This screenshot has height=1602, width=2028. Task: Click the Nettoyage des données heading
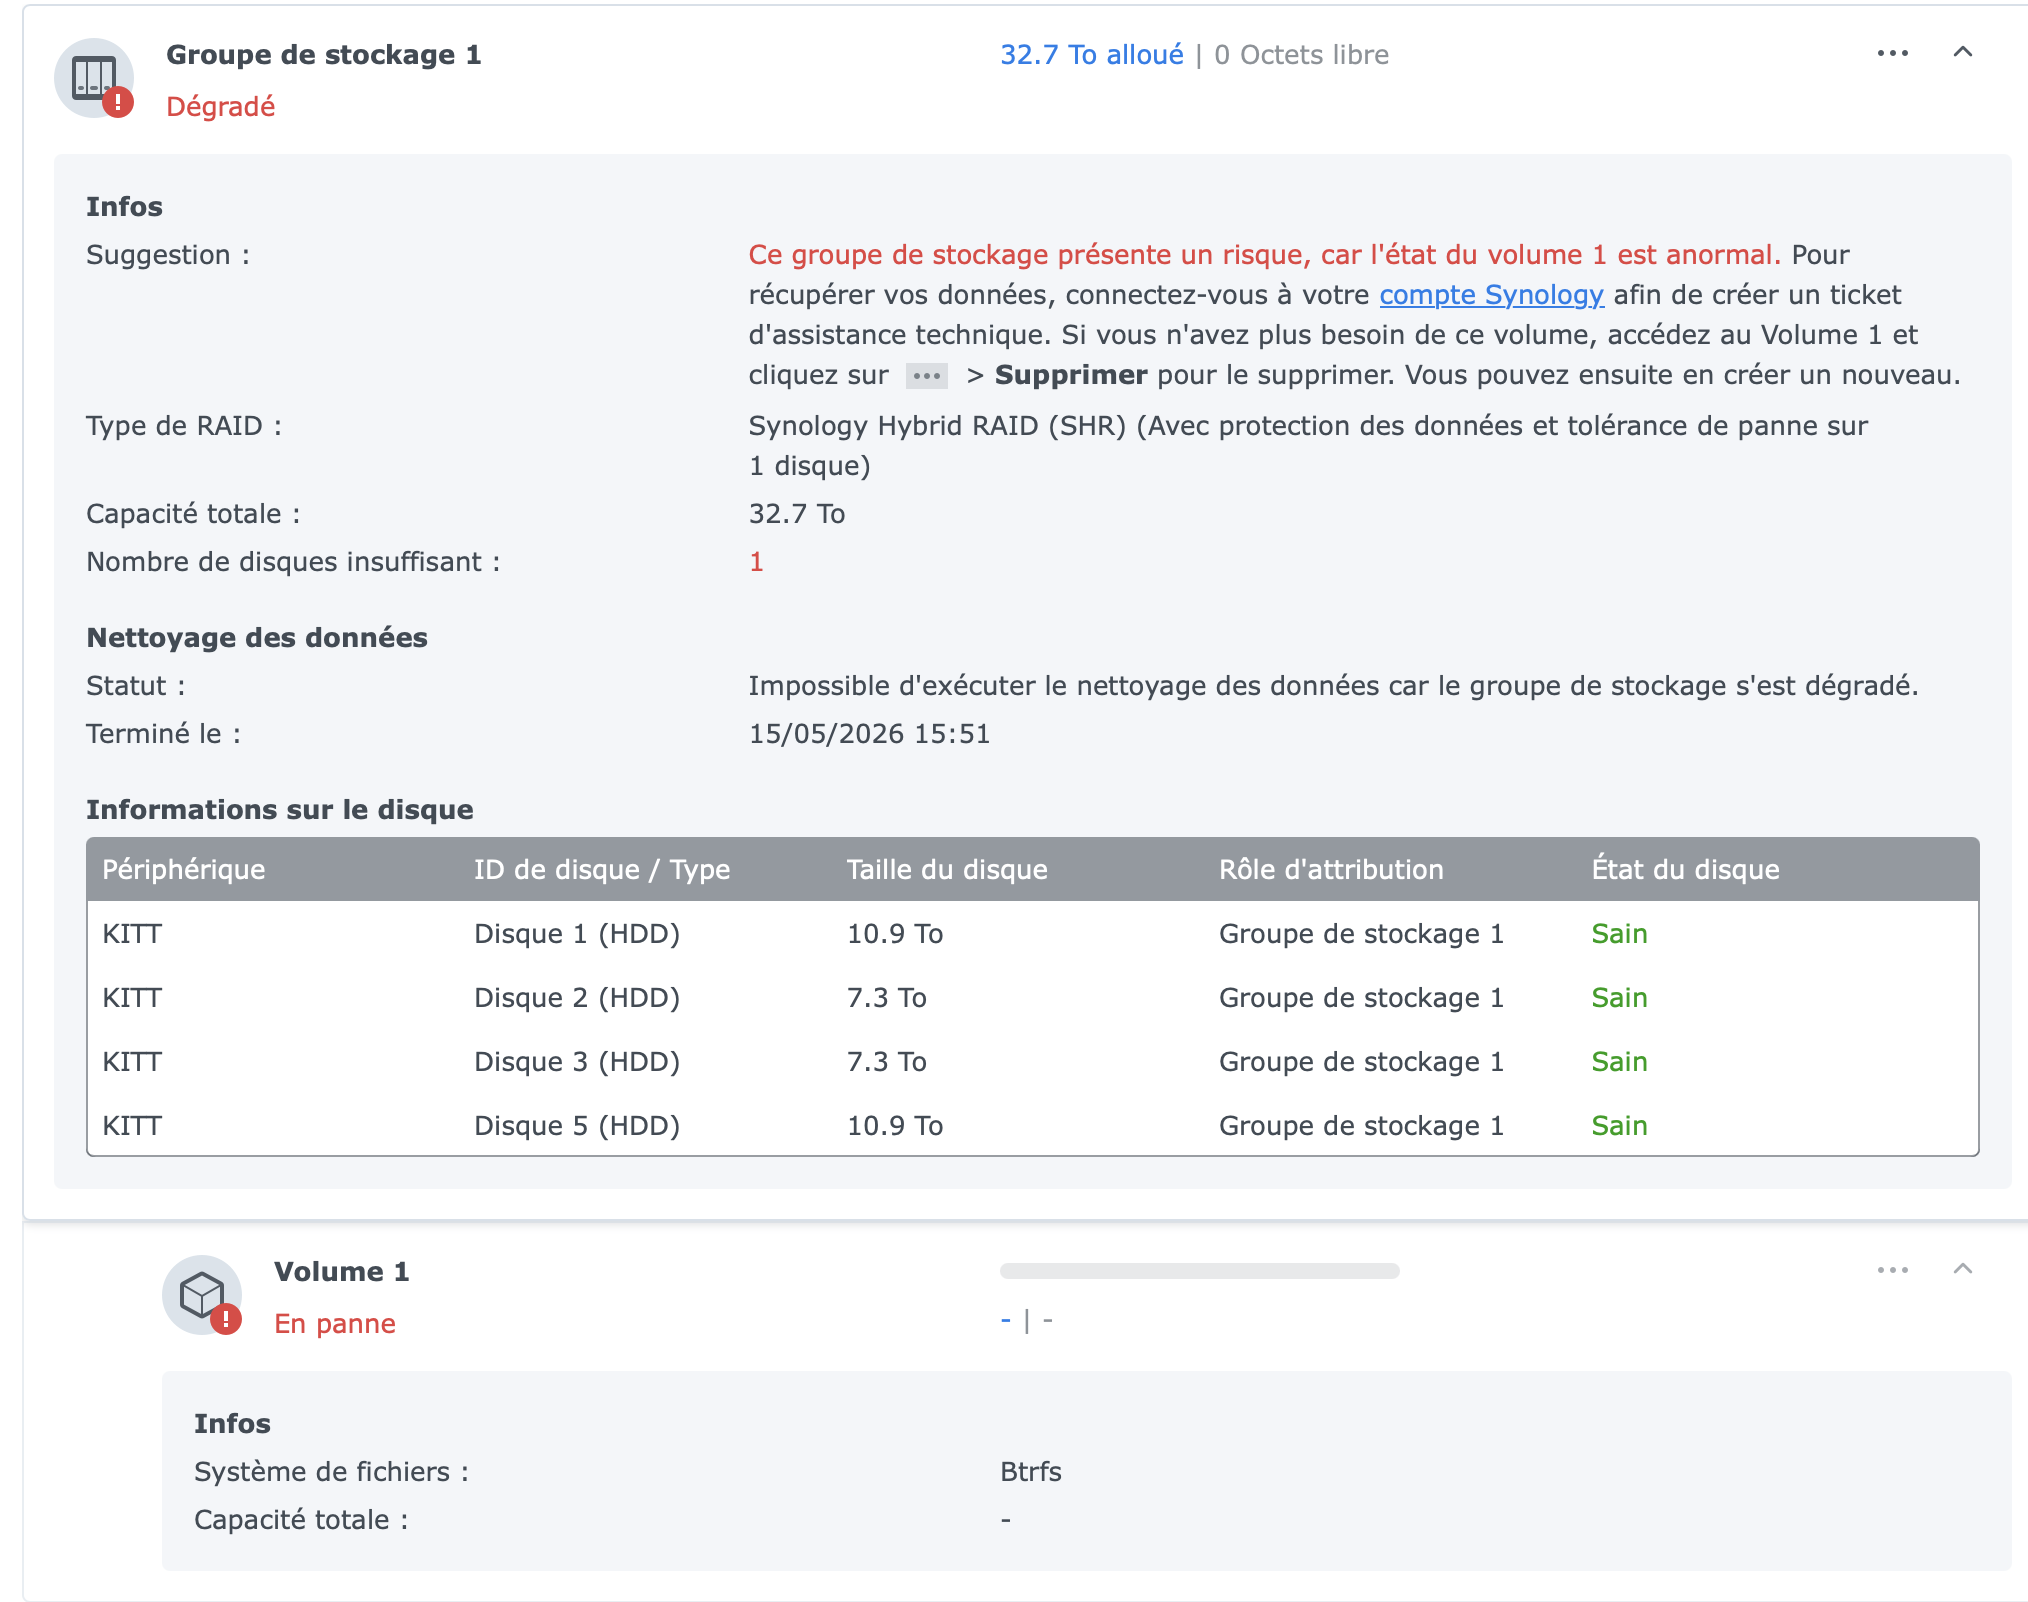click(257, 638)
